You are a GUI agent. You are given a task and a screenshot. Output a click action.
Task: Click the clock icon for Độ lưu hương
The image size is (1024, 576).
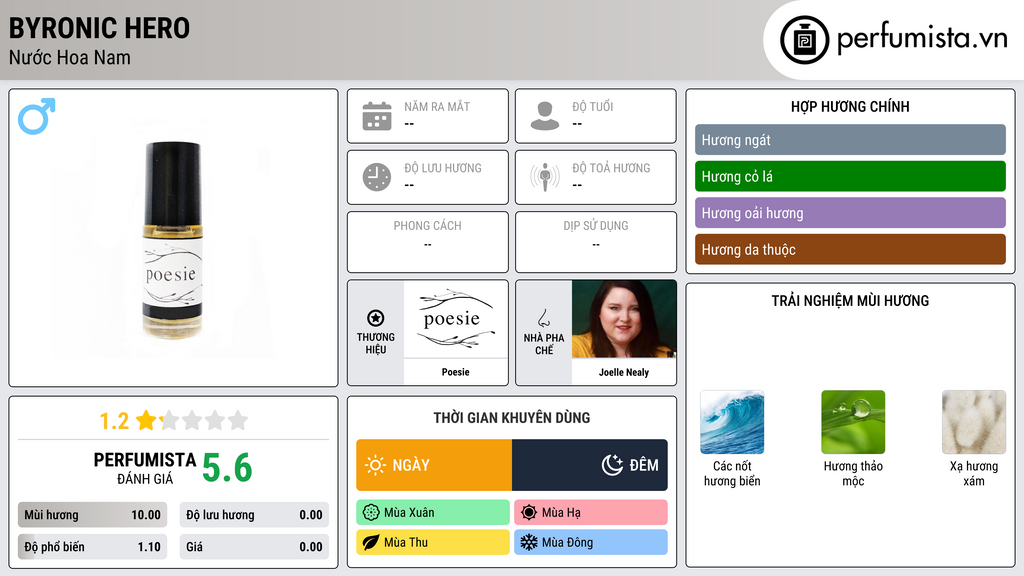(x=377, y=177)
